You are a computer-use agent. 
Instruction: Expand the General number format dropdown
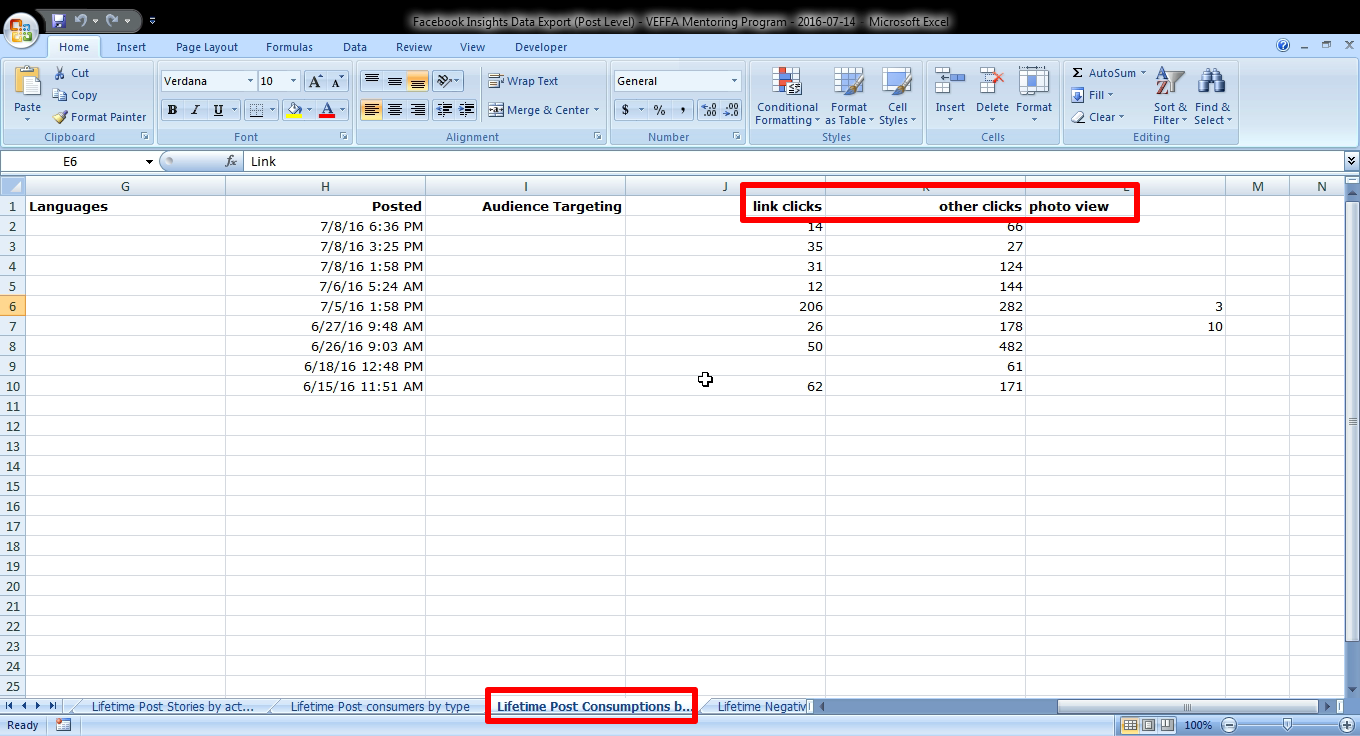733,81
